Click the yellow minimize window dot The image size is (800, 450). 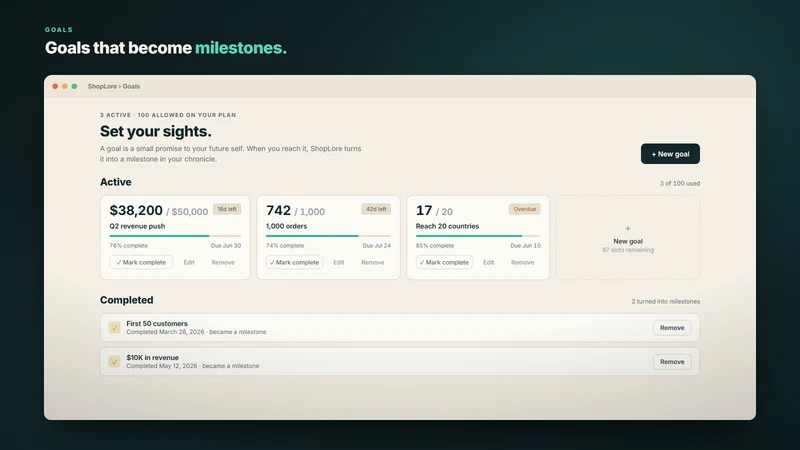click(65, 86)
